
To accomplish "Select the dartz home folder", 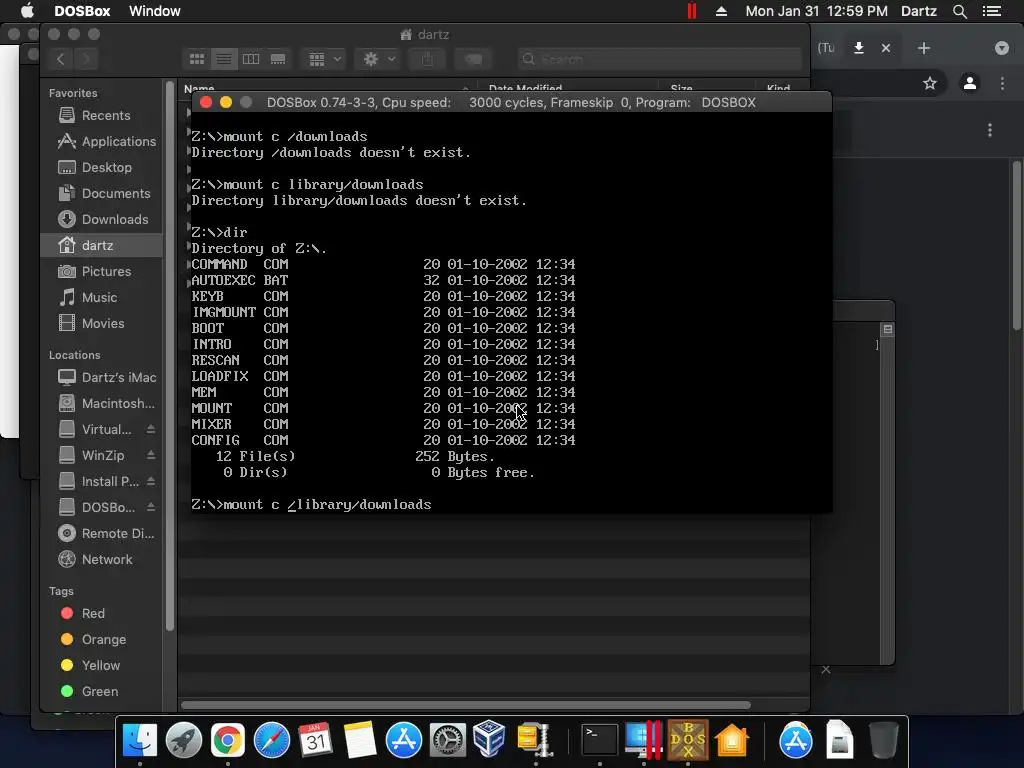I will click(101, 246).
